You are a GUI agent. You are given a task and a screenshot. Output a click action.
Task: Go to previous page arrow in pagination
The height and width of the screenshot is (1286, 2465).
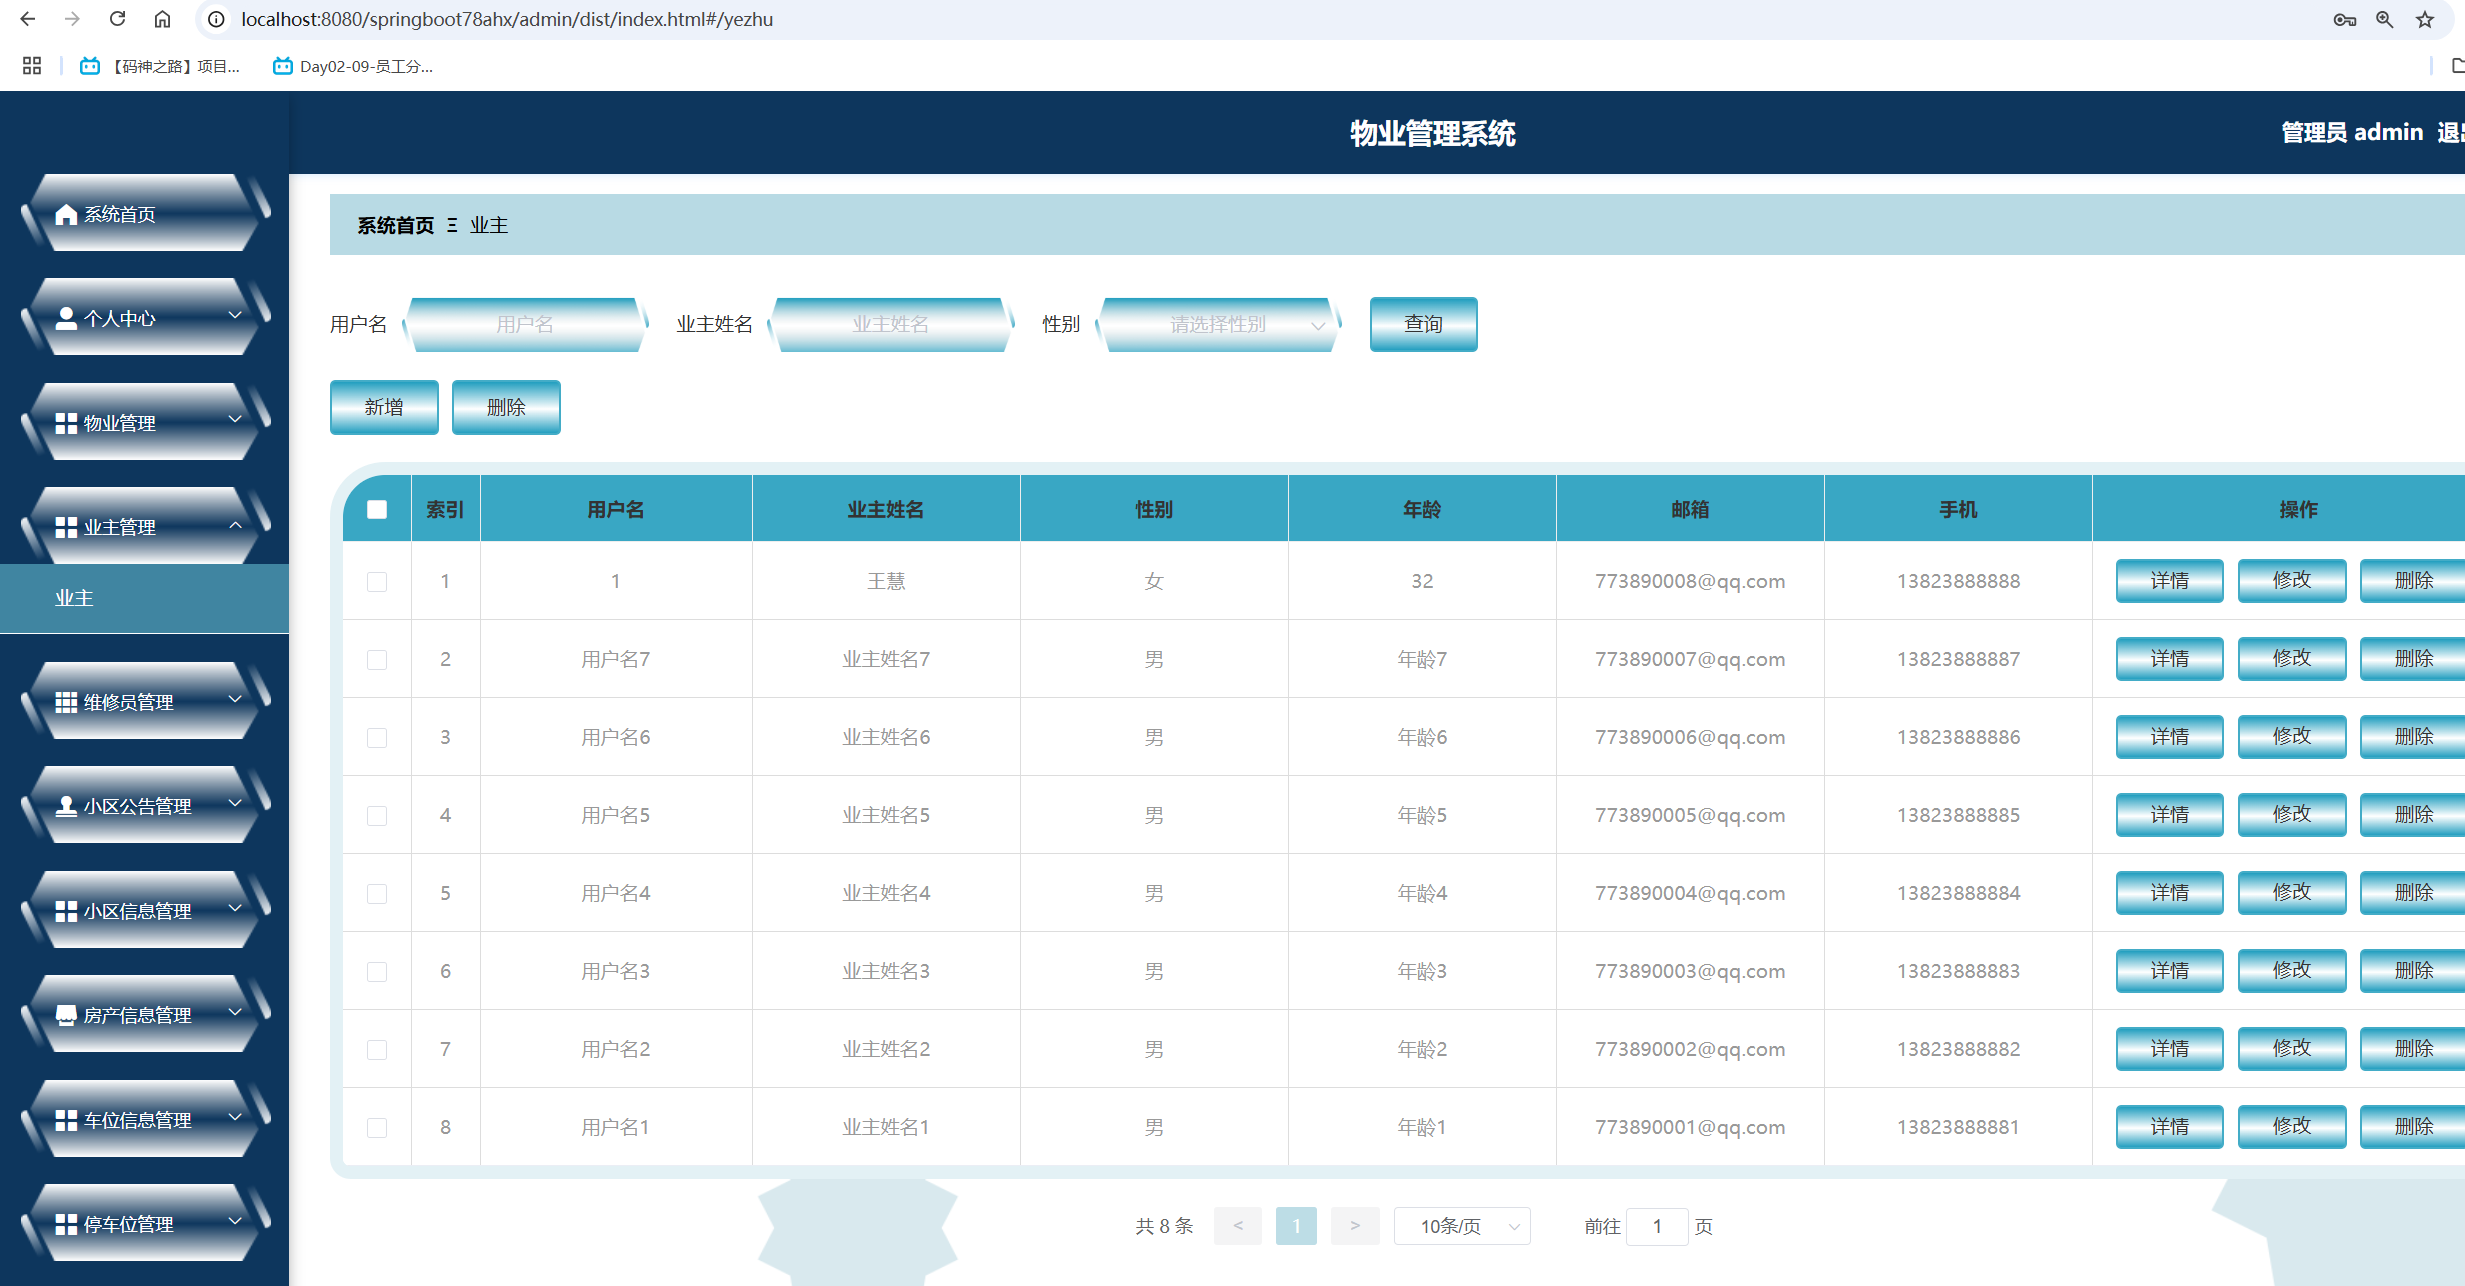pyautogui.click(x=1238, y=1226)
